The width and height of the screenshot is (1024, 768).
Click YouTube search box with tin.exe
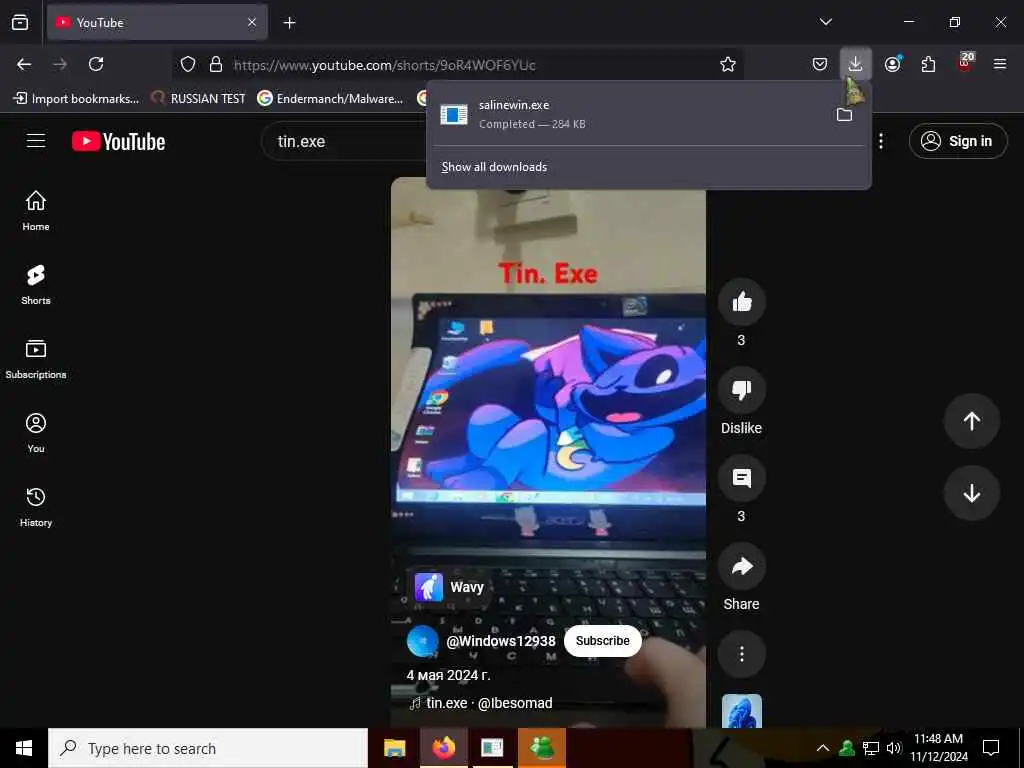[x=346, y=142]
